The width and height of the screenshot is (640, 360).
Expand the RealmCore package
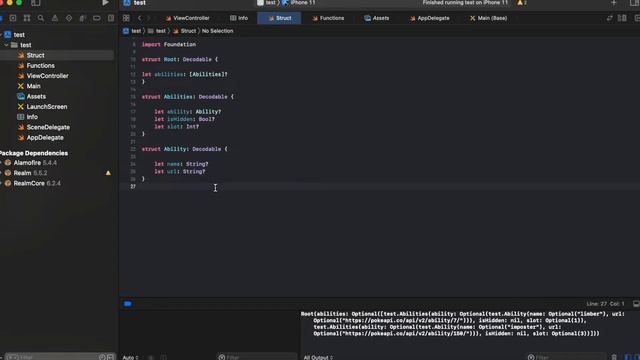(x=1, y=183)
